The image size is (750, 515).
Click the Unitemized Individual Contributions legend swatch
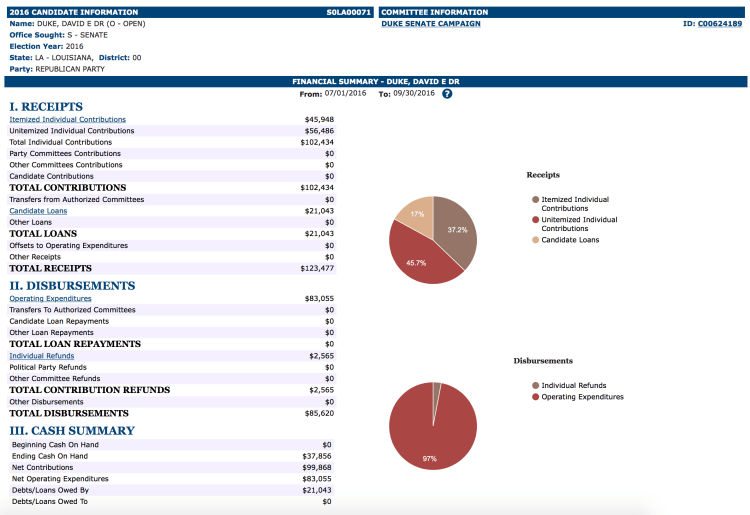[x=536, y=220]
